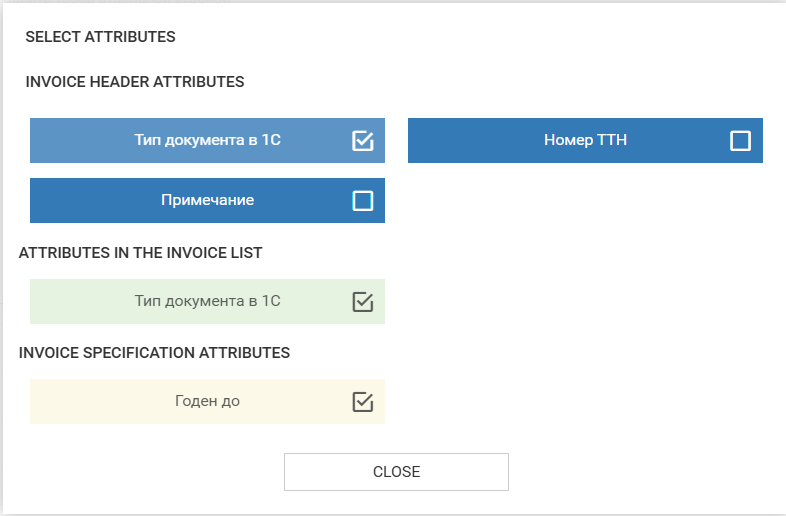Uncheck the header 'Тип документа в 1С' checkbox
This screenshot has height=516, width=786.
[363, 141]
